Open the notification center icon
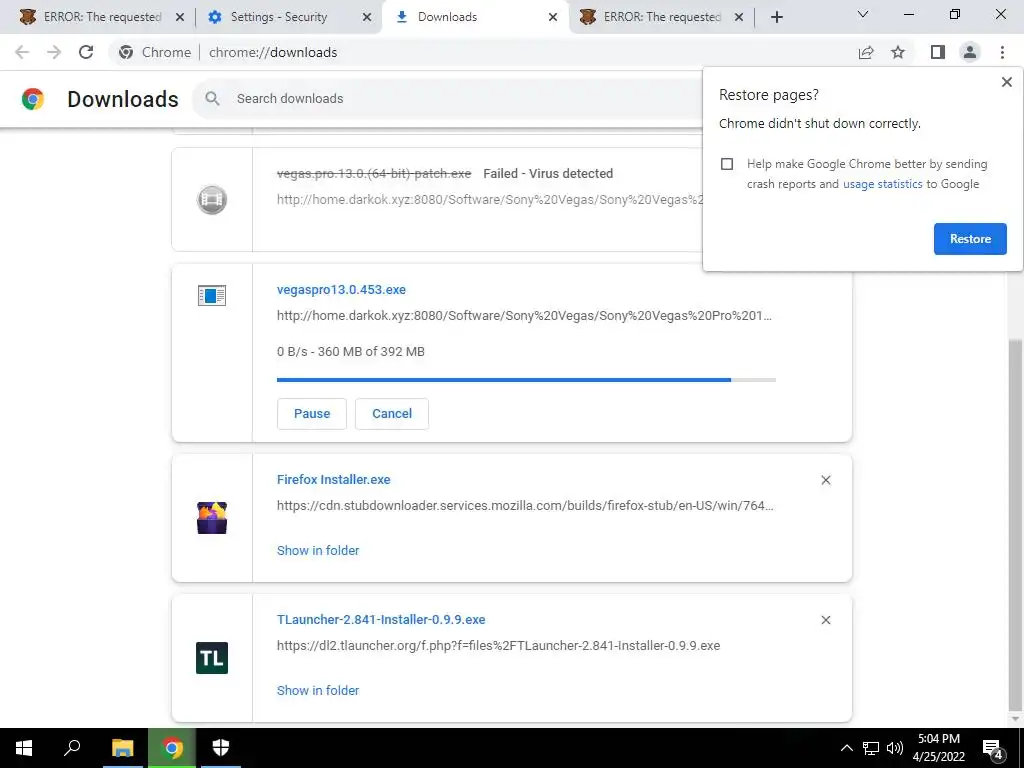 click(993, 748)
